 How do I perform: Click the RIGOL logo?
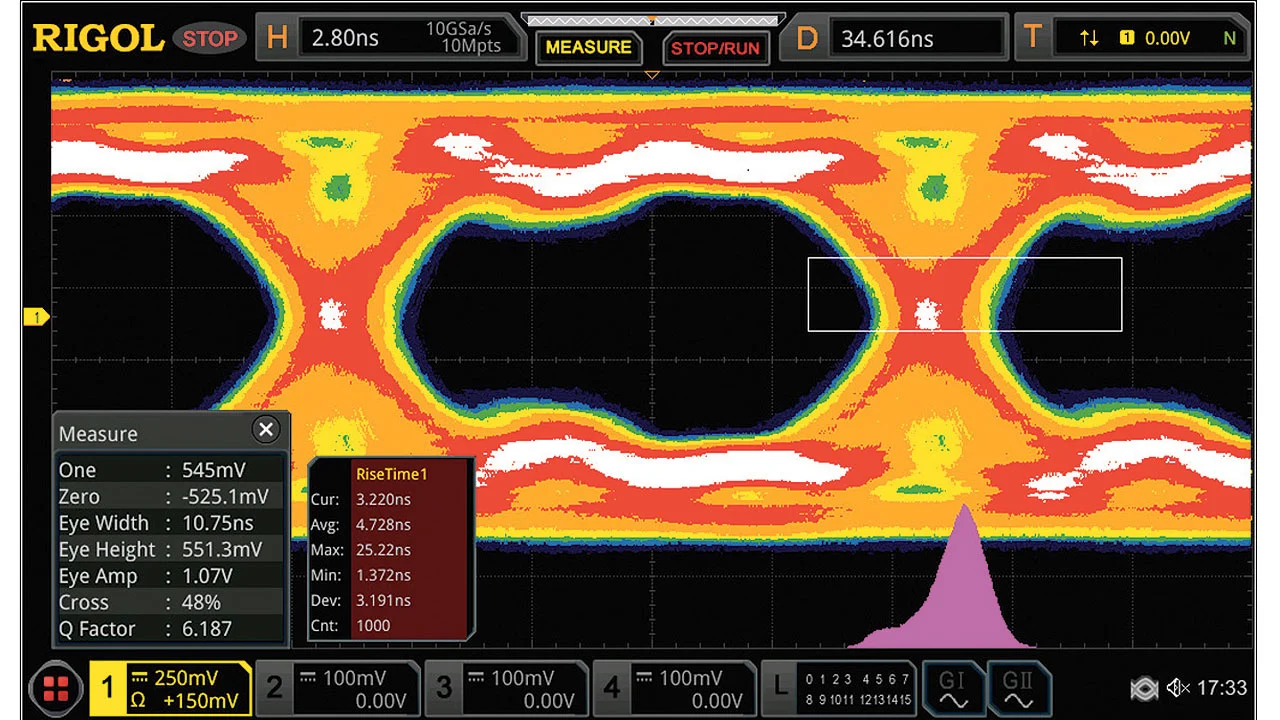pyautogui.click(x=98, y=38)
